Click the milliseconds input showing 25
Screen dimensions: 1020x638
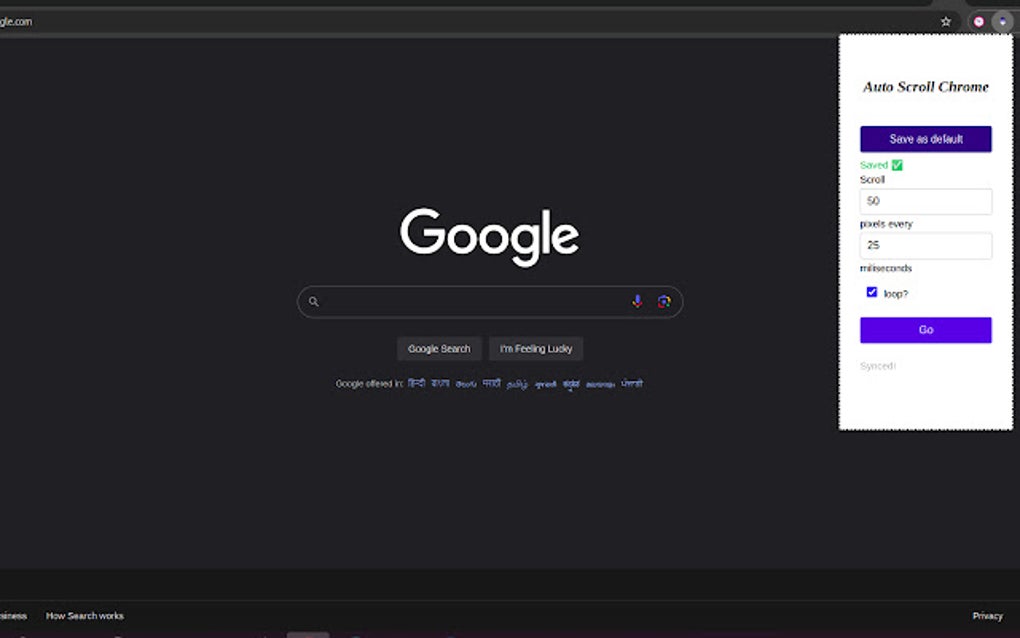pyautogui.click(x=925, y=245)
